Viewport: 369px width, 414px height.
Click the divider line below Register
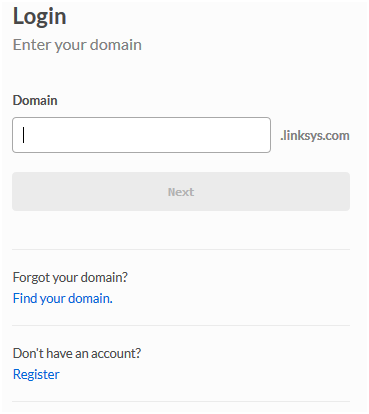pyautogui.click(x=181, y=401)
